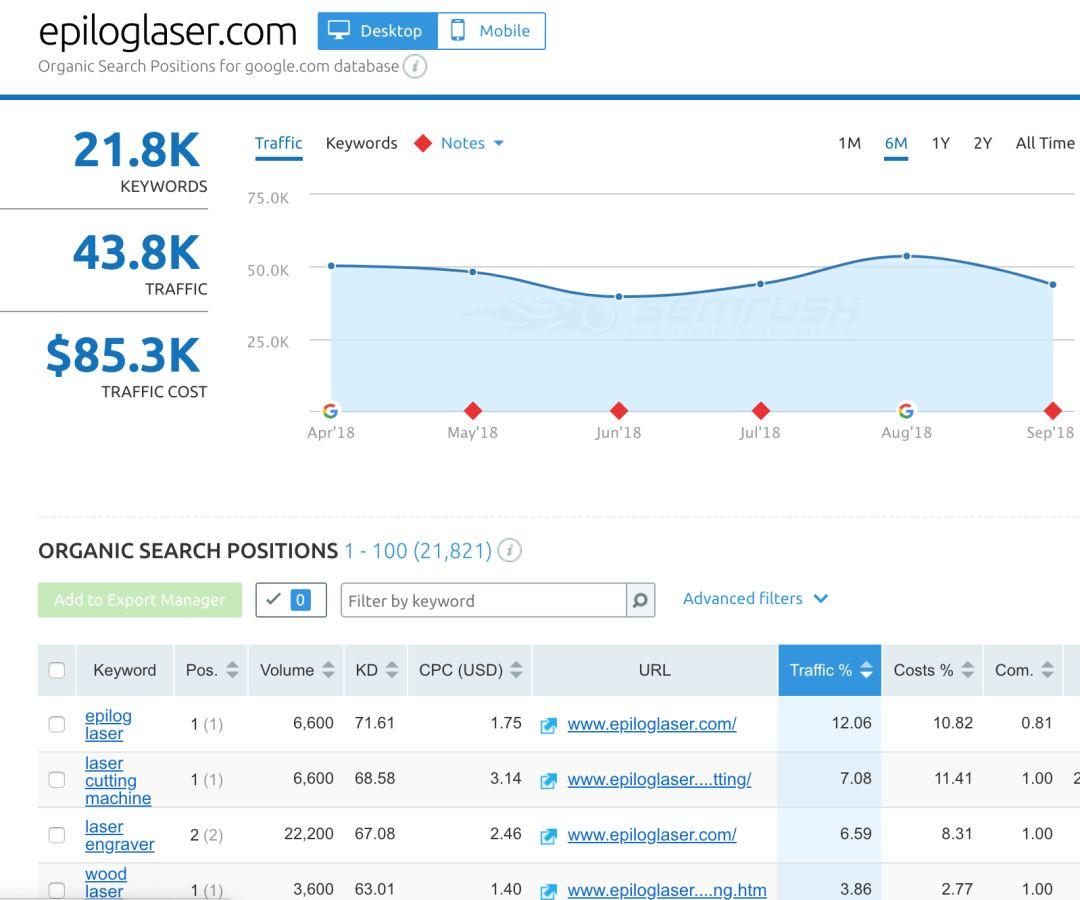Toggle the select-all checkbox in table header
The height and width of the screenshot is (900, 1080).
click(x=57, y=670)
